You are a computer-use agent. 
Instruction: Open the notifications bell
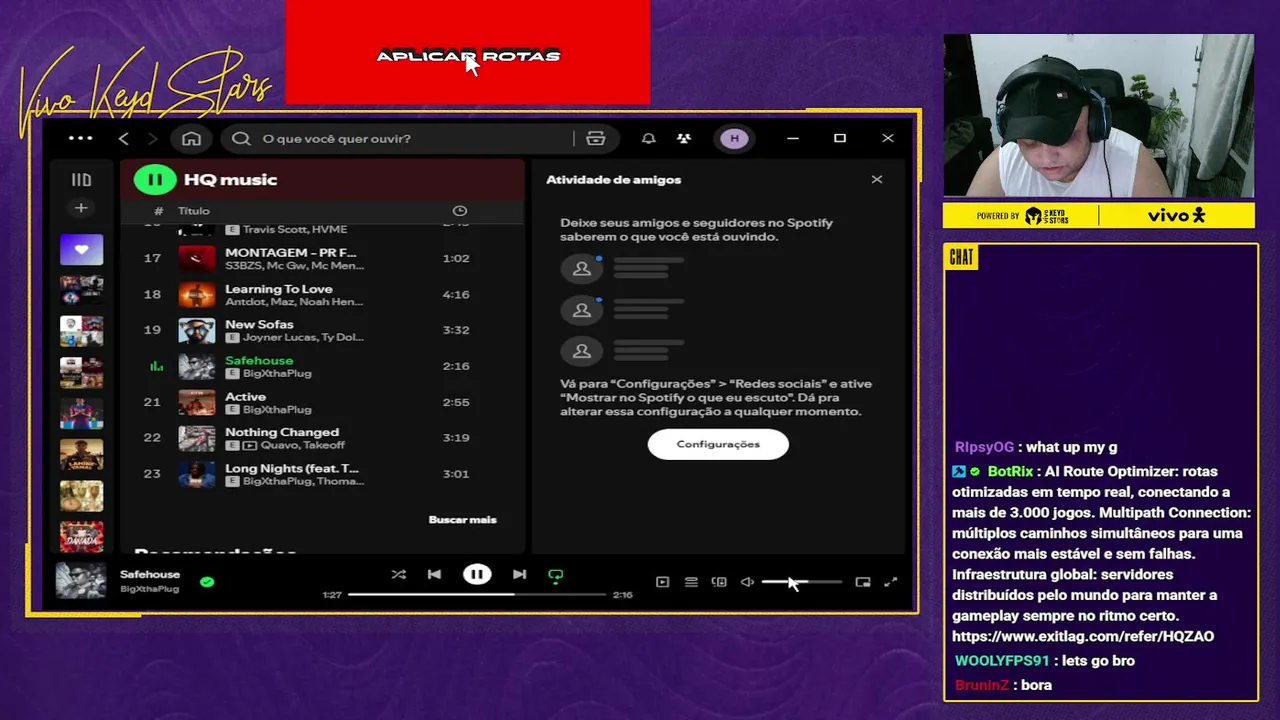coord(648,138)
